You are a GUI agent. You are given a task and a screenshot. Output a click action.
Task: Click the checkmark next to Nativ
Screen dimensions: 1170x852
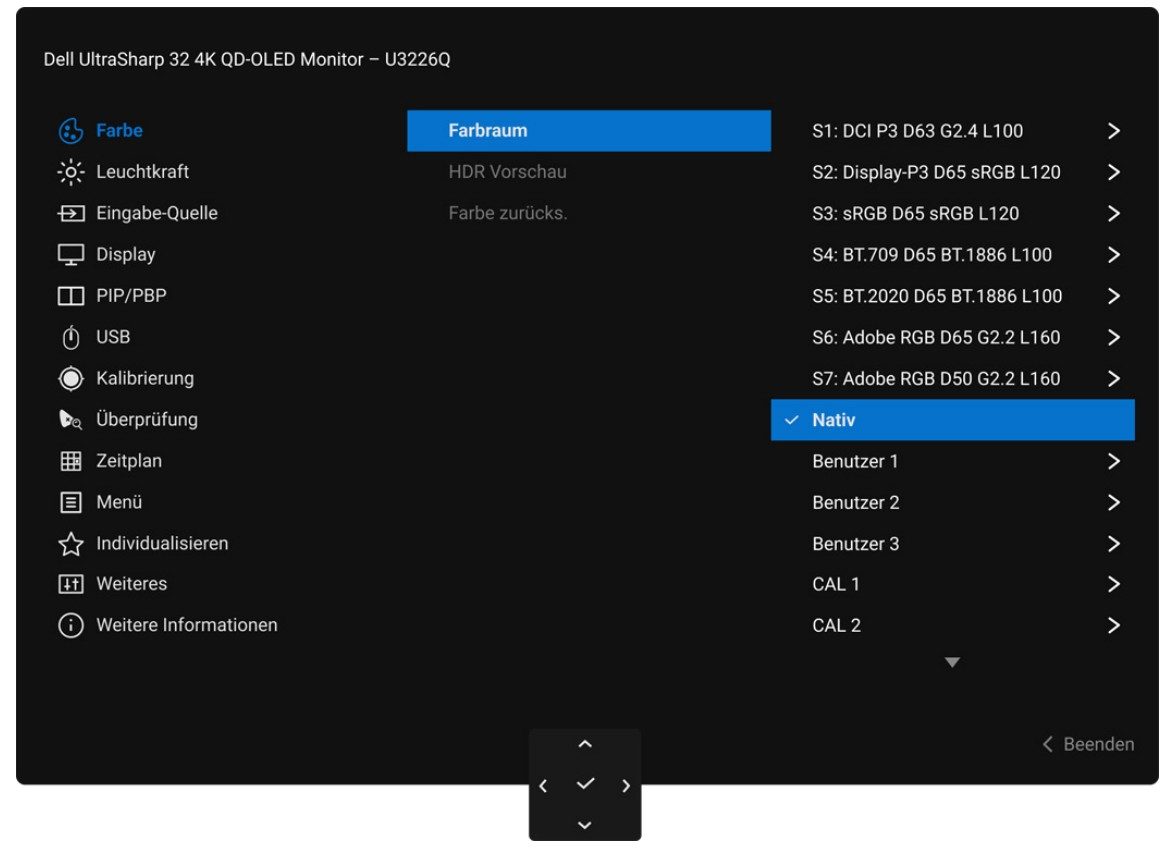pos(792,420)
